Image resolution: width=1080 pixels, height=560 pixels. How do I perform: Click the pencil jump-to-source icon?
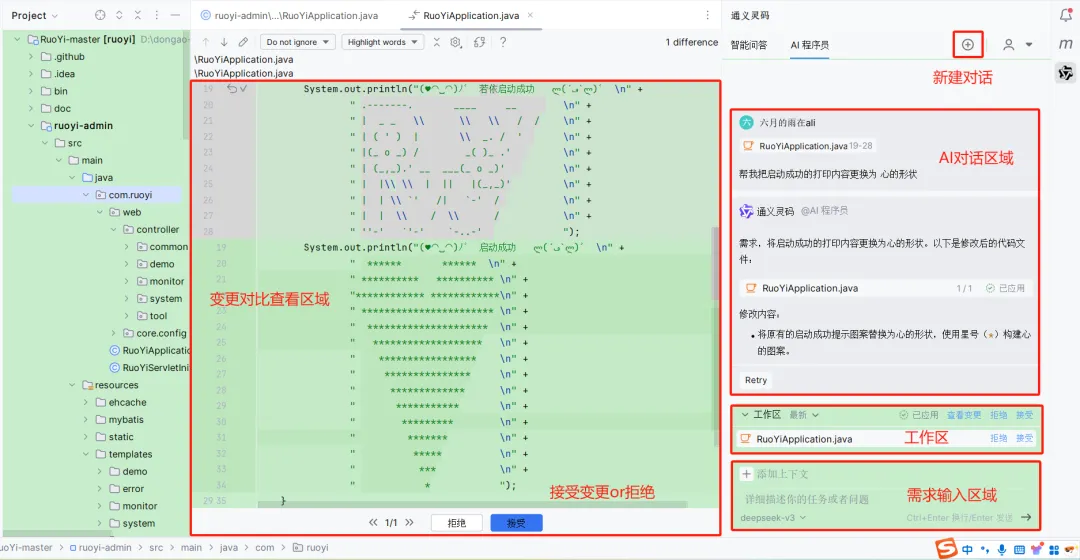coord(243,42)
